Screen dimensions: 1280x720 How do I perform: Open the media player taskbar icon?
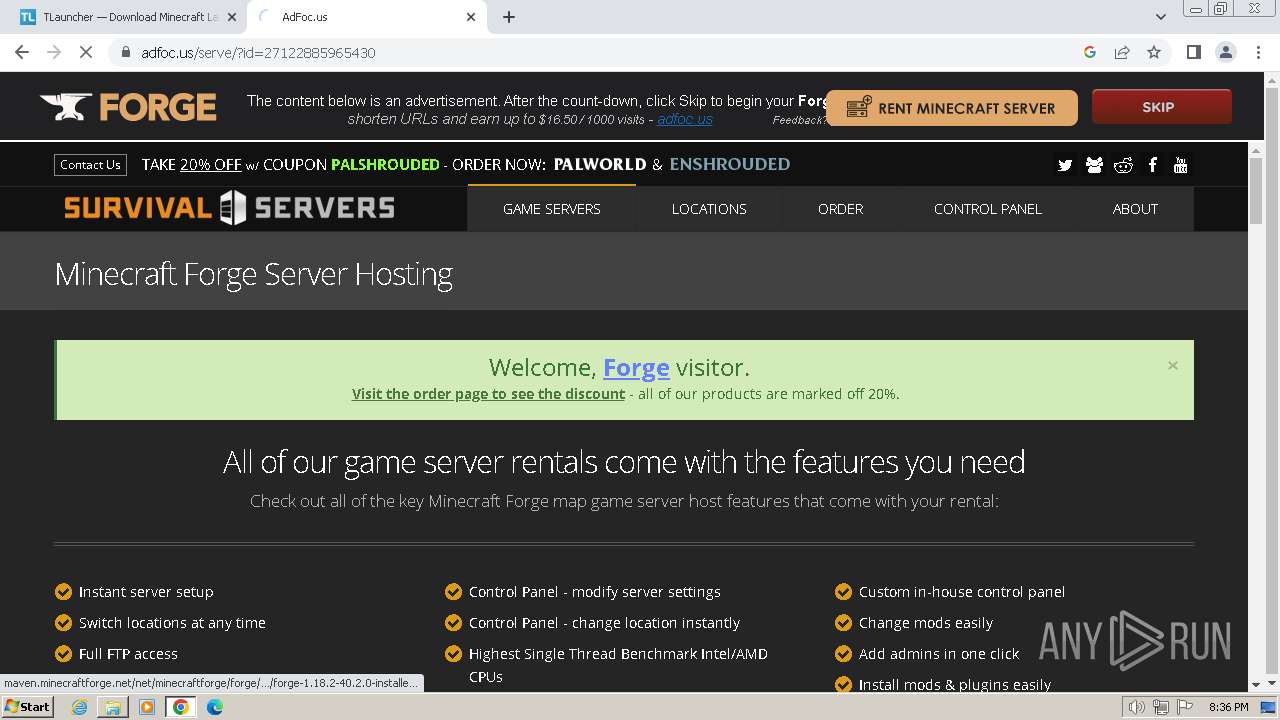pyautogui.click(x=147, y=707)
